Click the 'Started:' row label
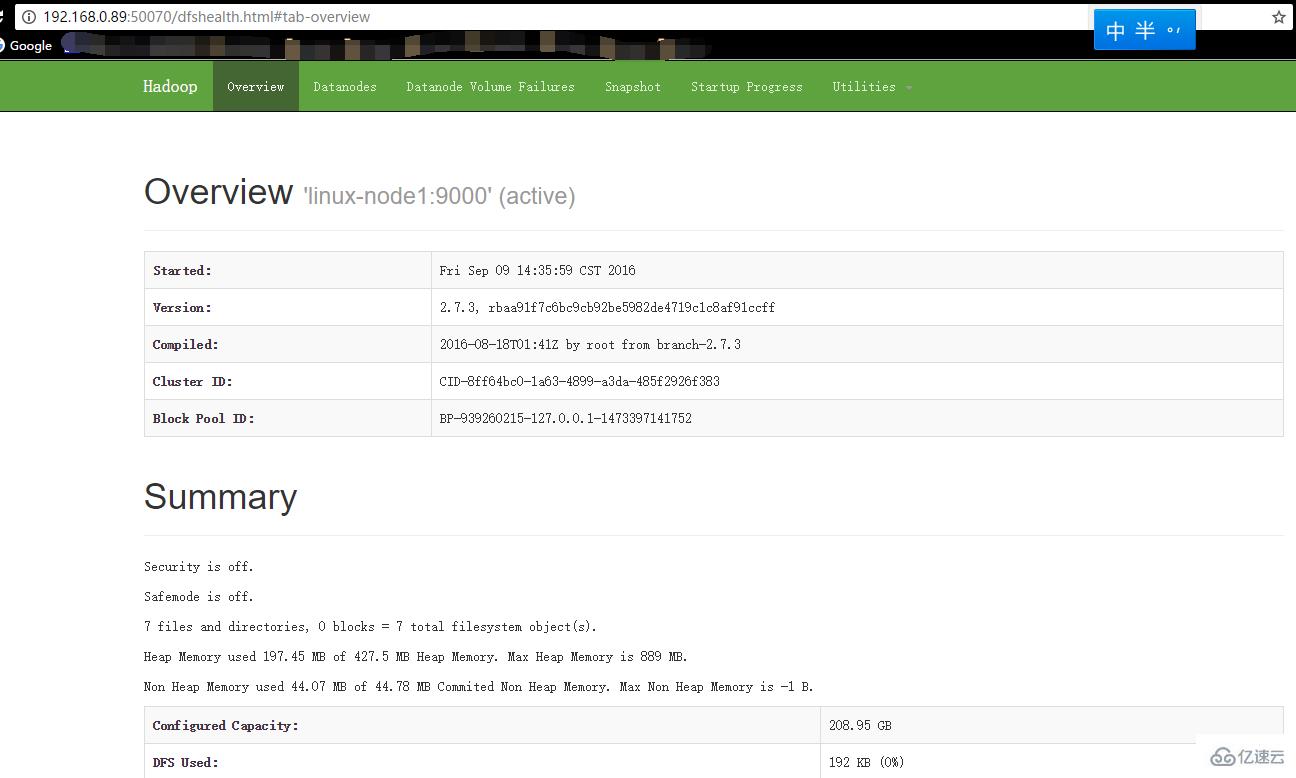The height and width of the screenshot is (778, 1296). click(182, 270)
